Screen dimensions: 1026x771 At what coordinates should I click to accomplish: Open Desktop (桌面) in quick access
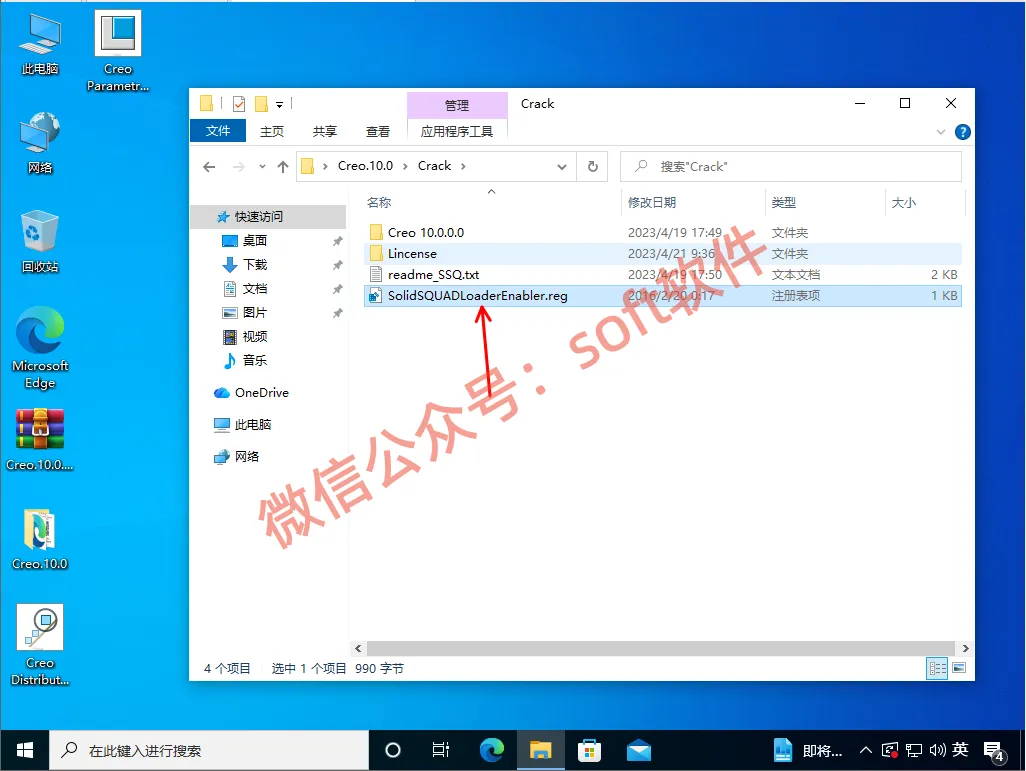coord(254,241)
